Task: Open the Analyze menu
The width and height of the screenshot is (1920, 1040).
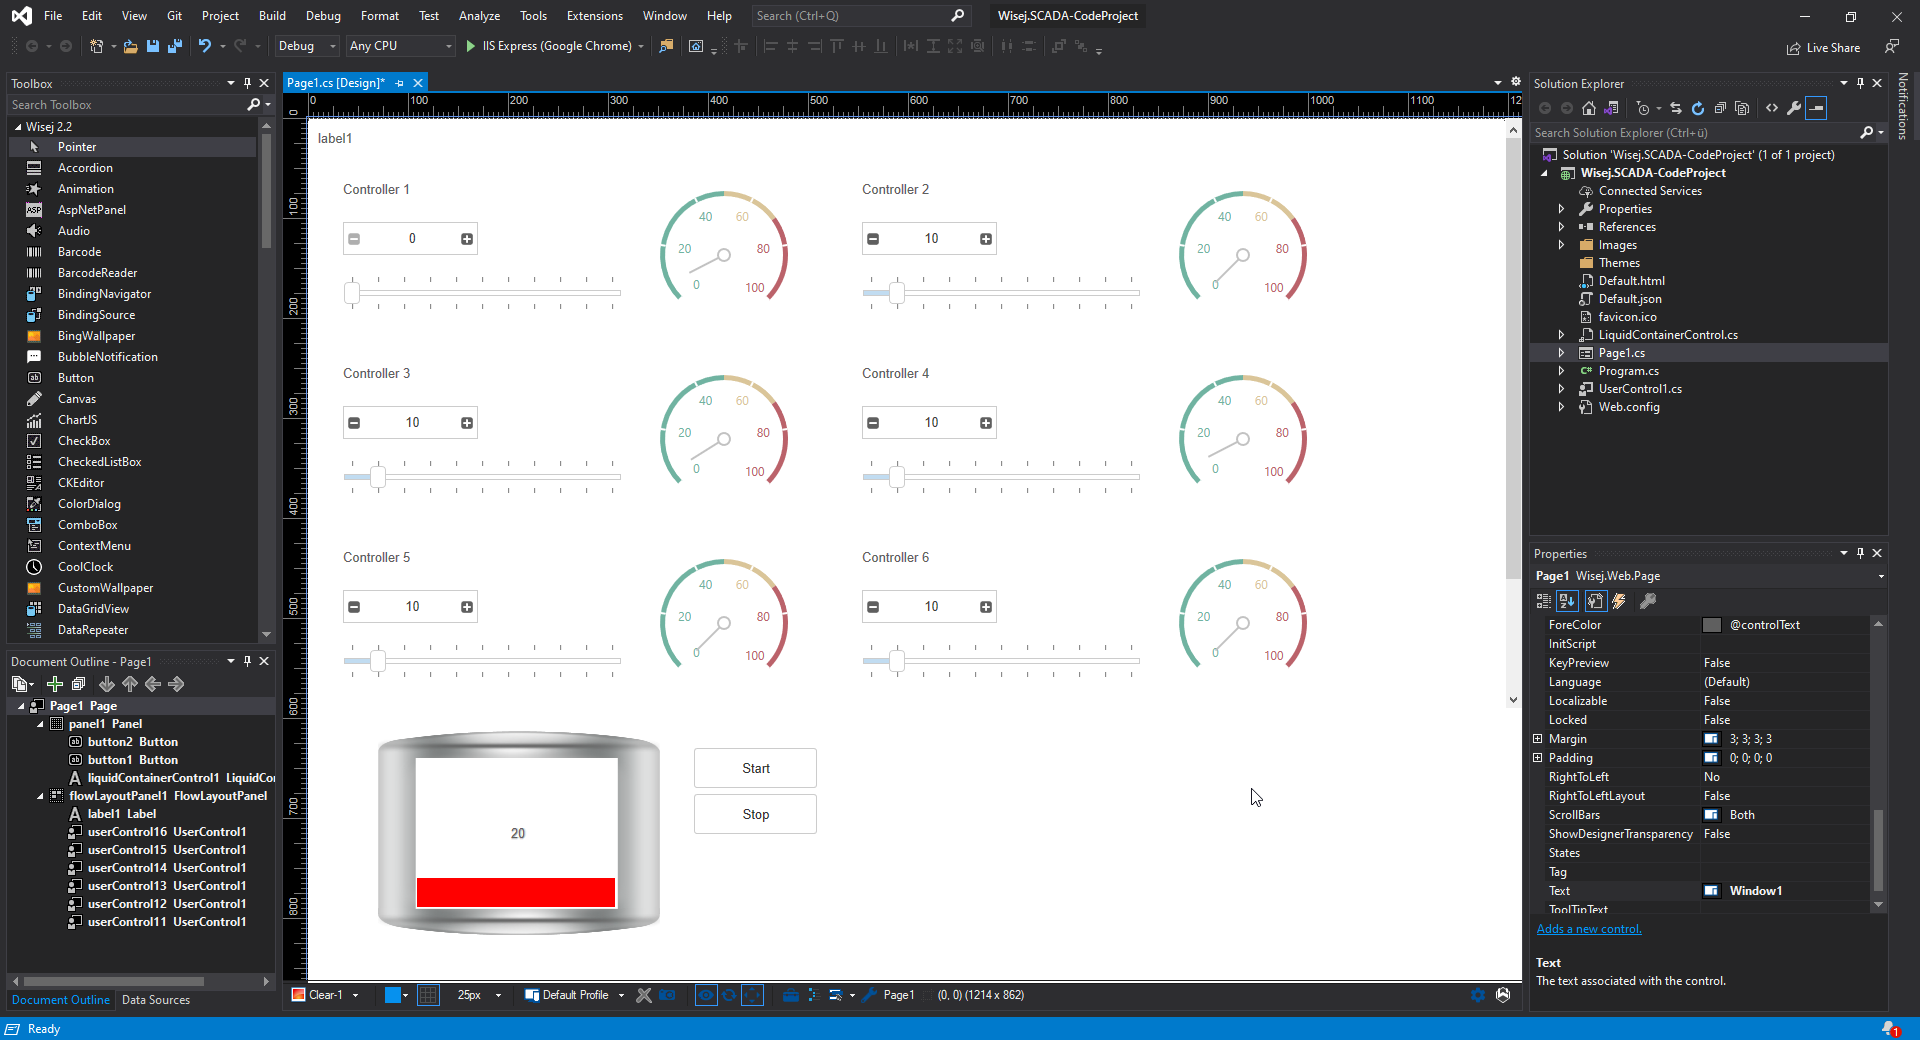Action: 479,16
